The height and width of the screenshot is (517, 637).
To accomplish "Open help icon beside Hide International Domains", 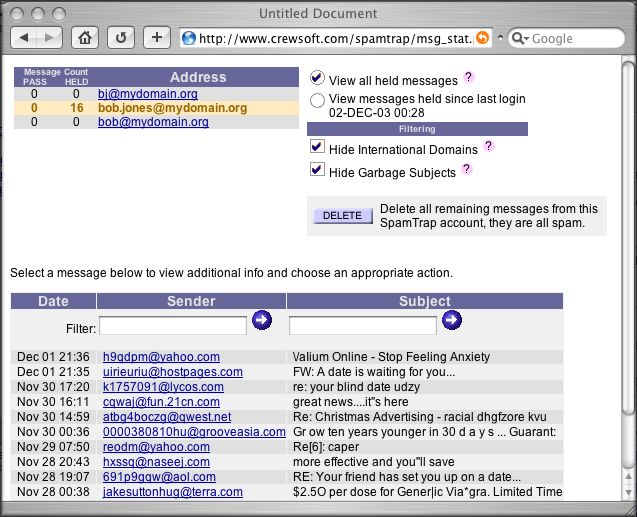I will coord(488,146).
